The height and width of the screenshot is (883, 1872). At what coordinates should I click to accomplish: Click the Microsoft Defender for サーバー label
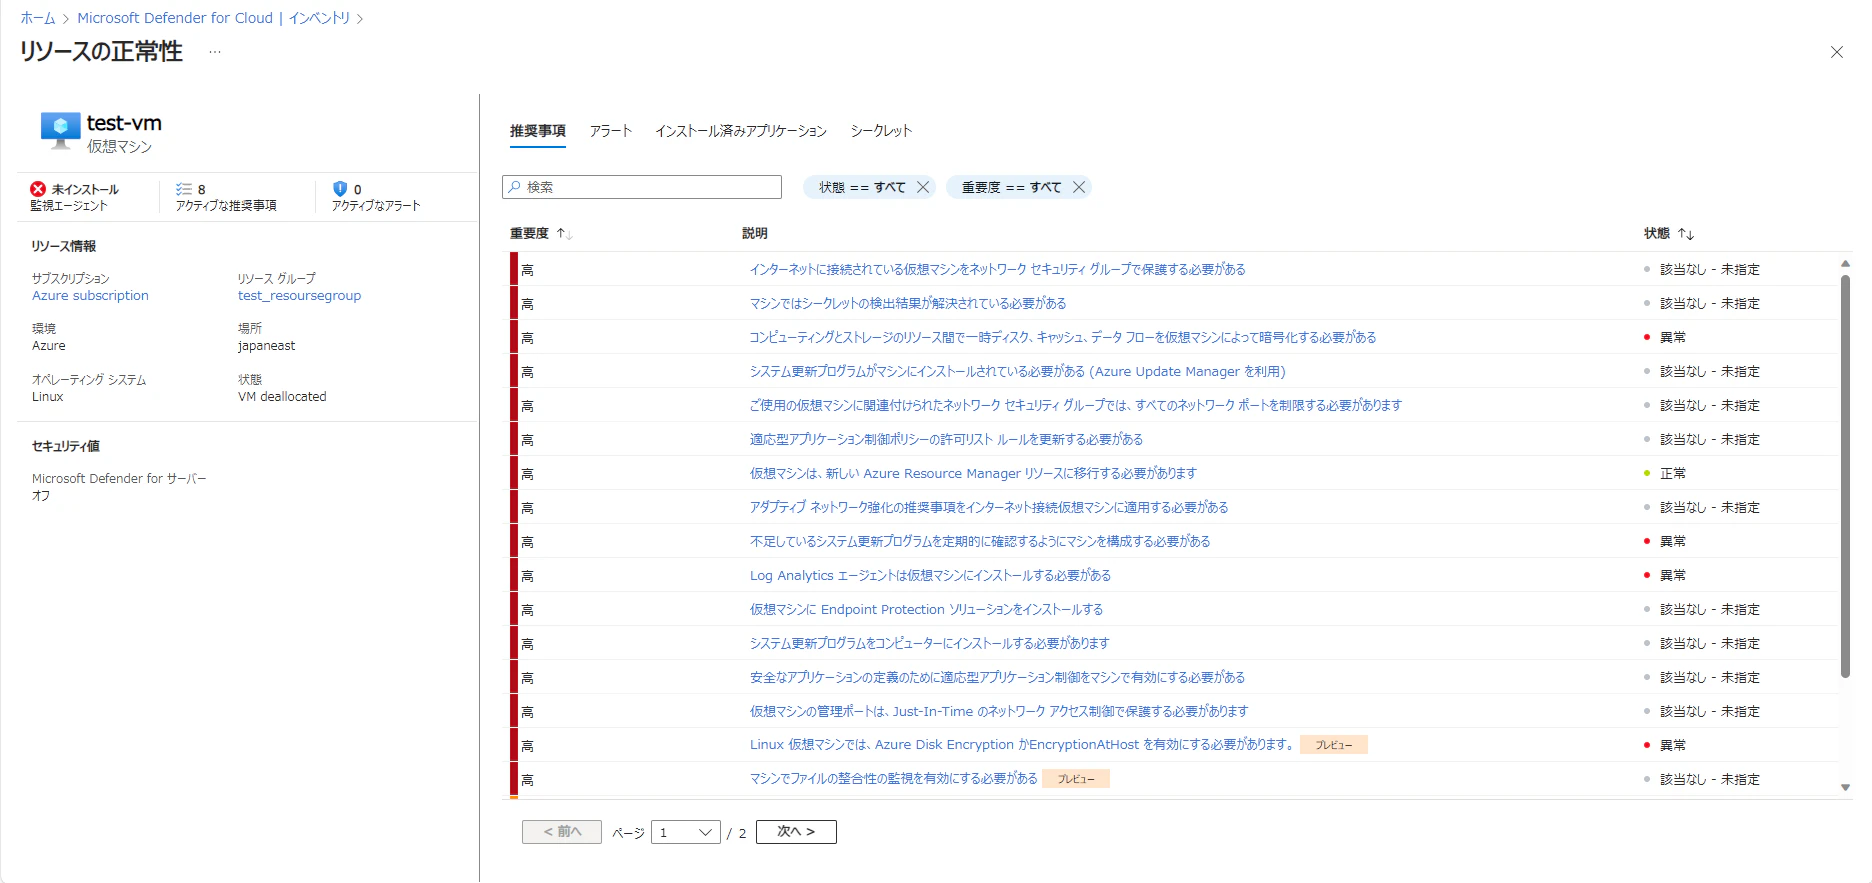click(119, 479)
